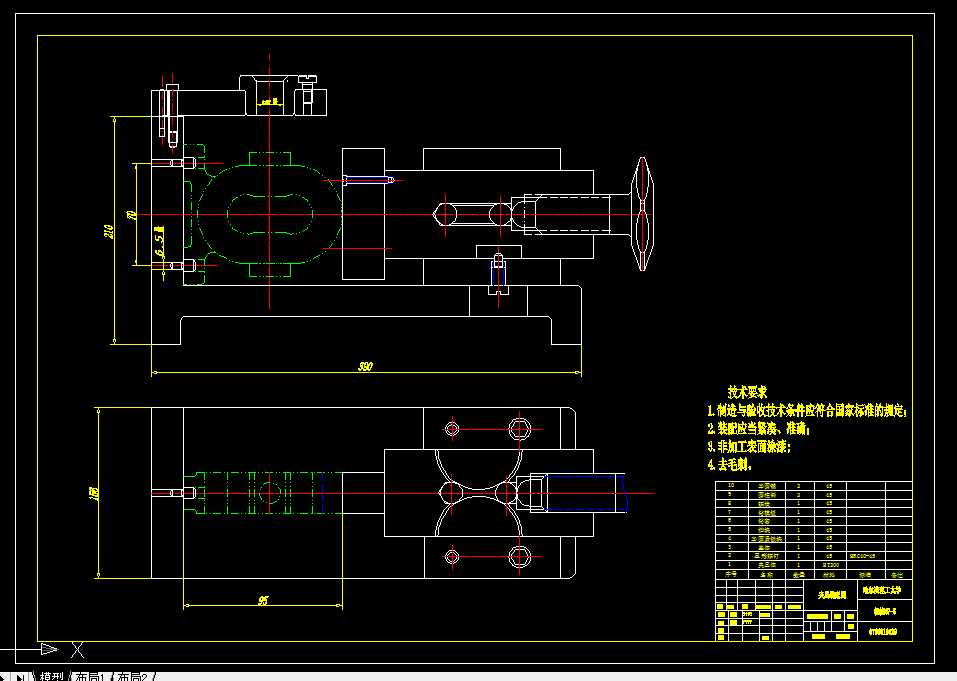Open the 布局1 layout tab
This screenshot has width=957, height=681.
point(89,677)
